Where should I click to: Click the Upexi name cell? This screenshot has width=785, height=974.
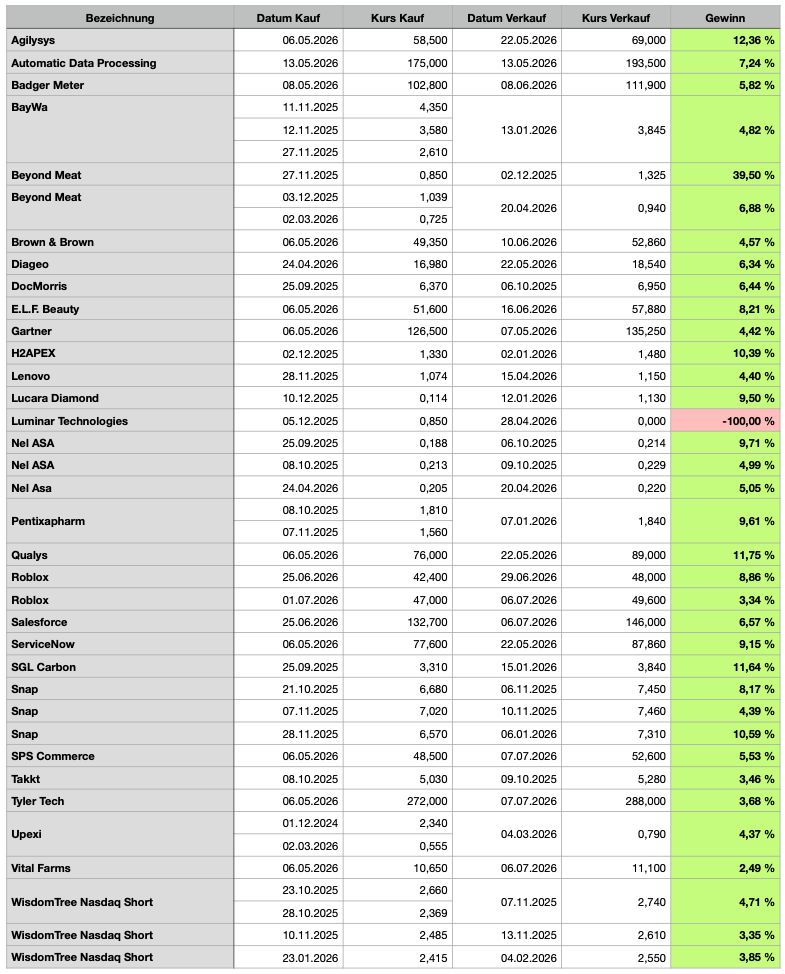[x=120, y=834]
